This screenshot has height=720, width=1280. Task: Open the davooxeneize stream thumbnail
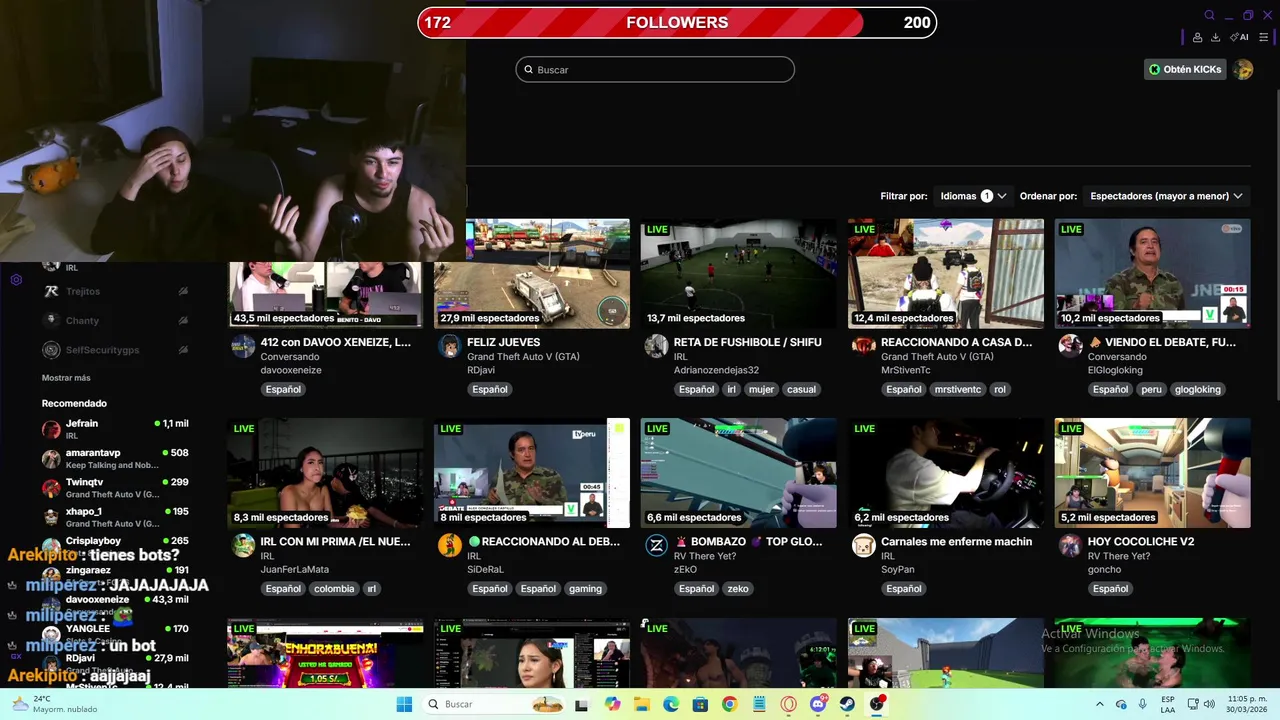[x=325, y=294]
